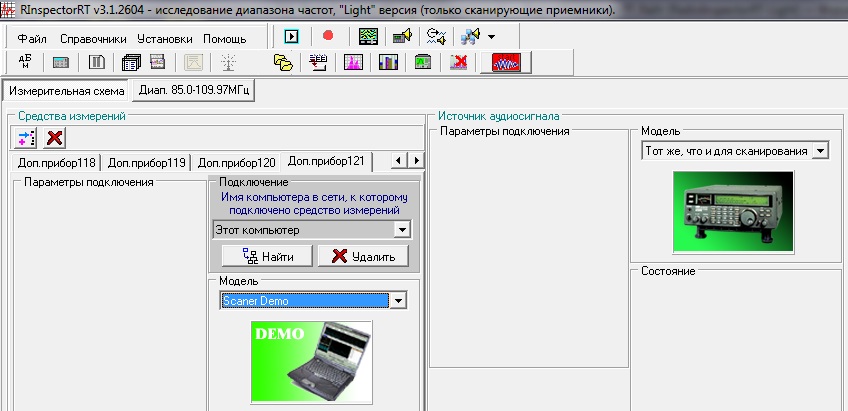Click the speaker with monitor icon

403,37
